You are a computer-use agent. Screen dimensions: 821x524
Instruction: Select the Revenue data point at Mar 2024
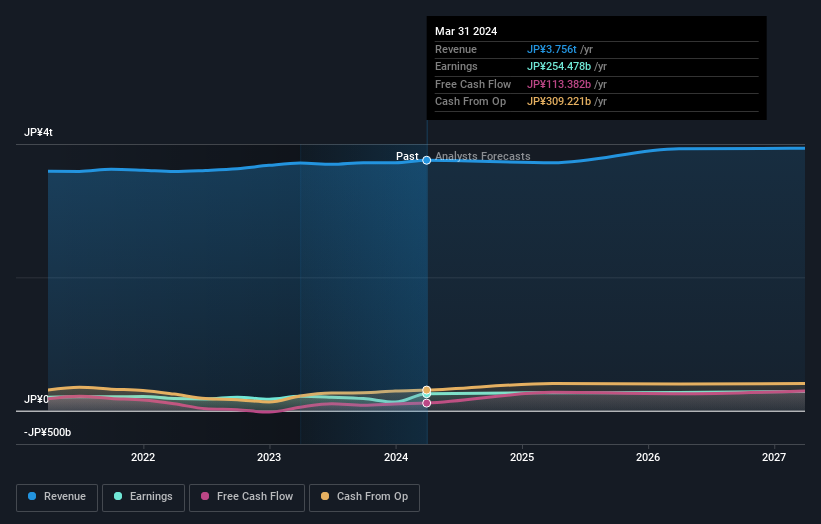(x=427, y=160)
